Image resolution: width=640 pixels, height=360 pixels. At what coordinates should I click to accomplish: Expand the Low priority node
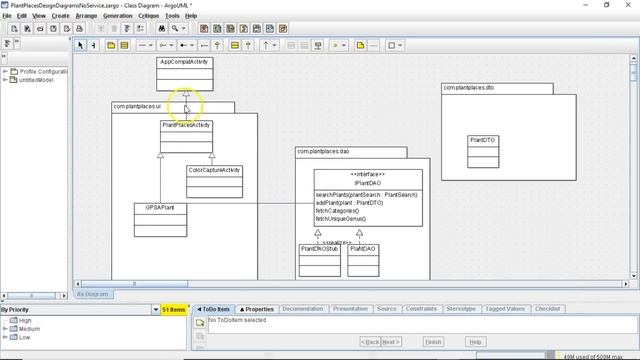5,337
